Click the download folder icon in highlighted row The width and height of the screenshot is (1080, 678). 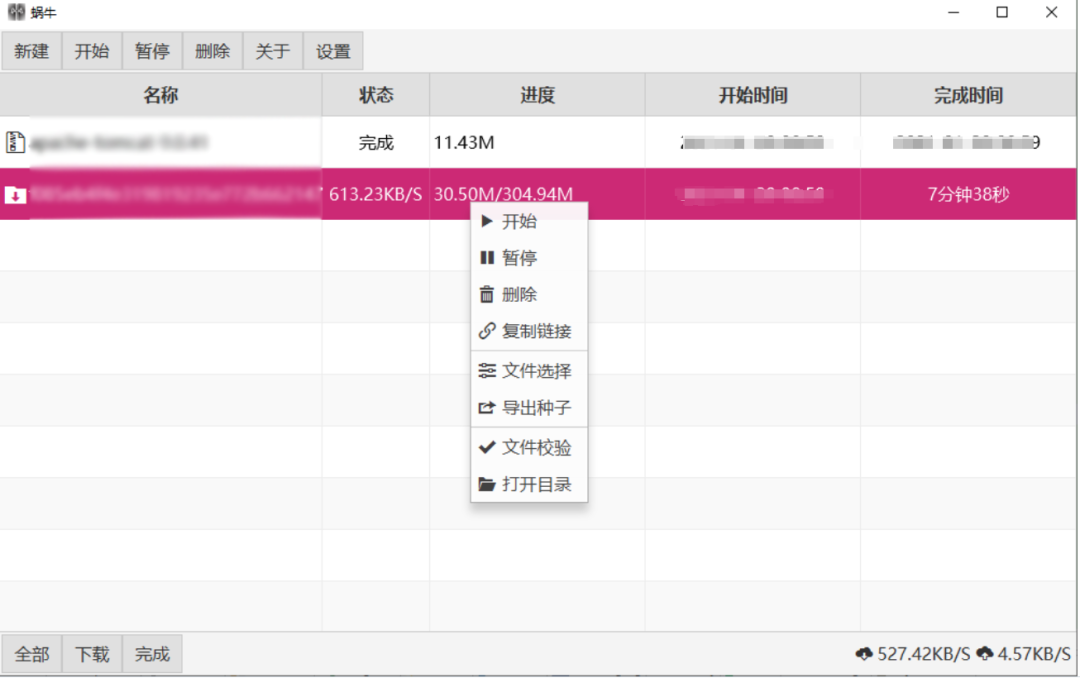(x=15, y=195)
